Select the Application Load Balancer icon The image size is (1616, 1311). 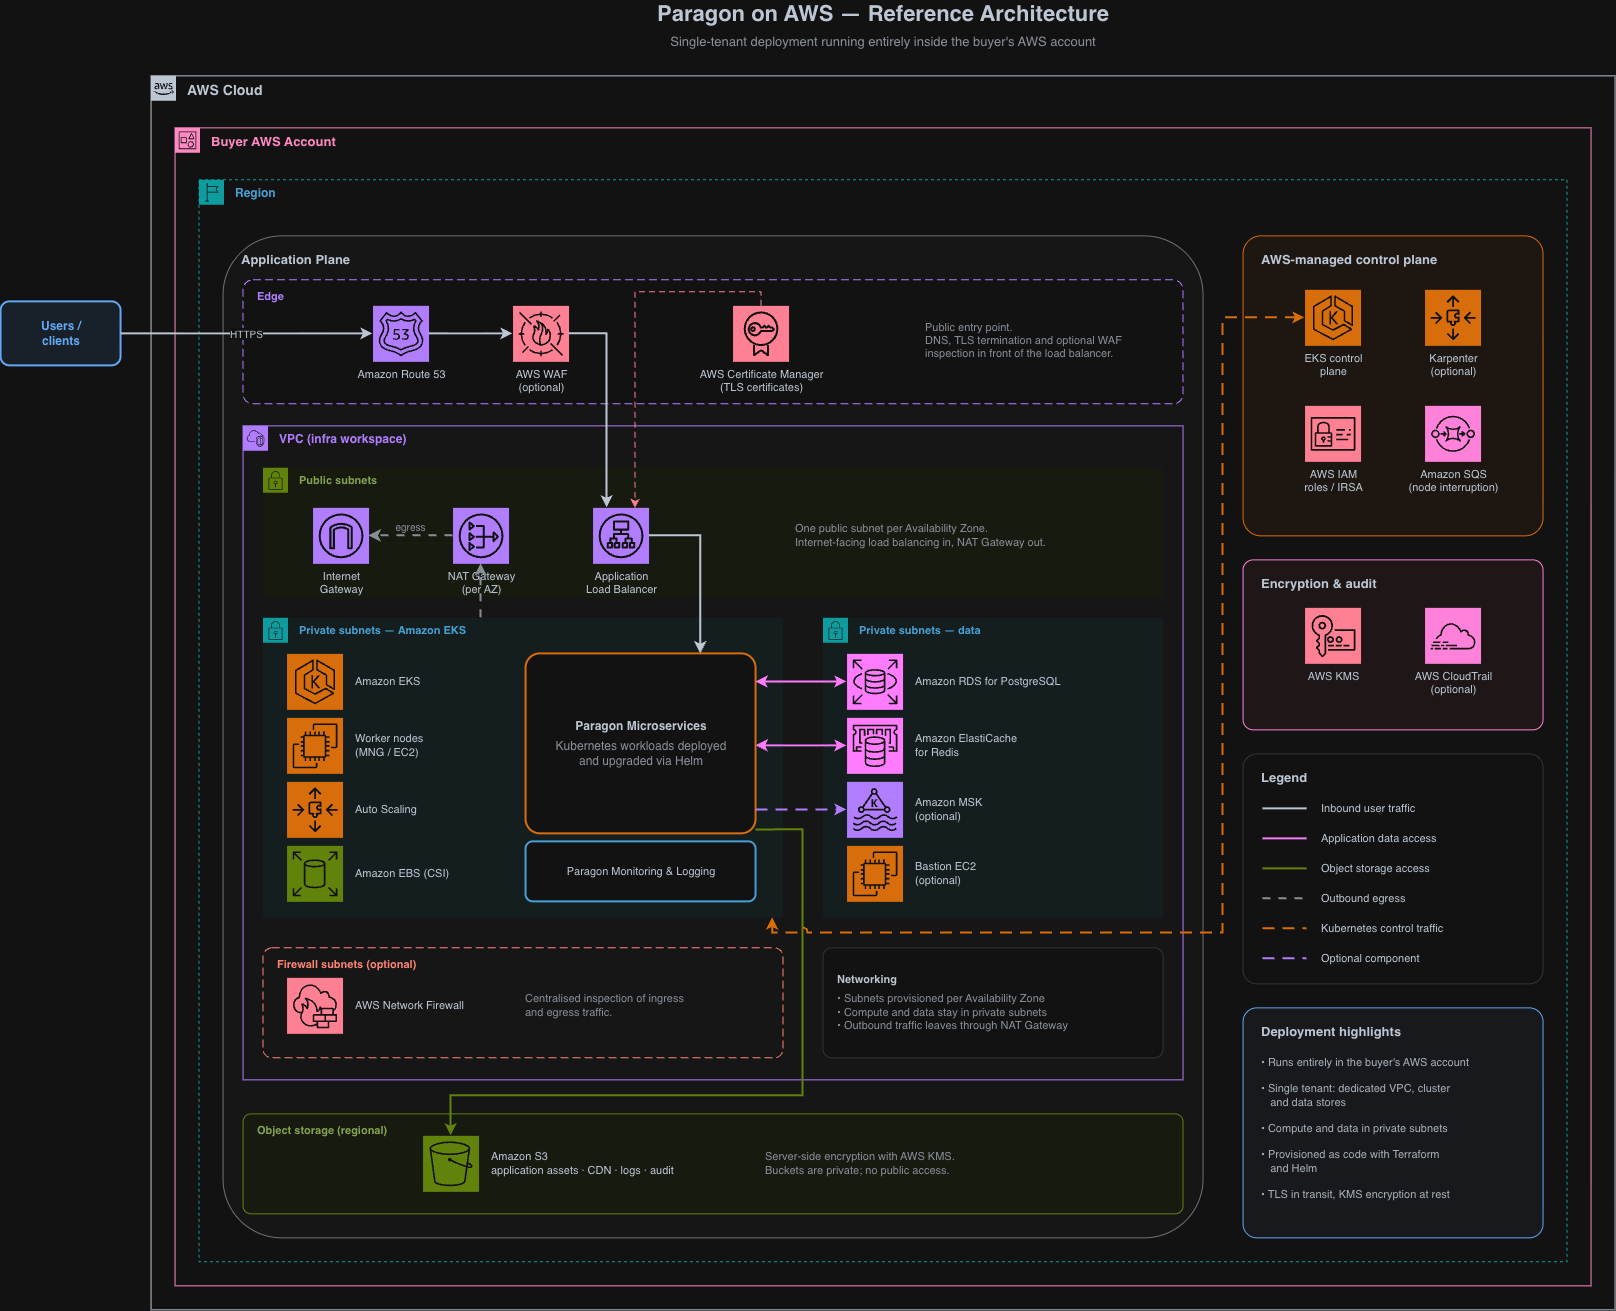(x=621, y=536)
